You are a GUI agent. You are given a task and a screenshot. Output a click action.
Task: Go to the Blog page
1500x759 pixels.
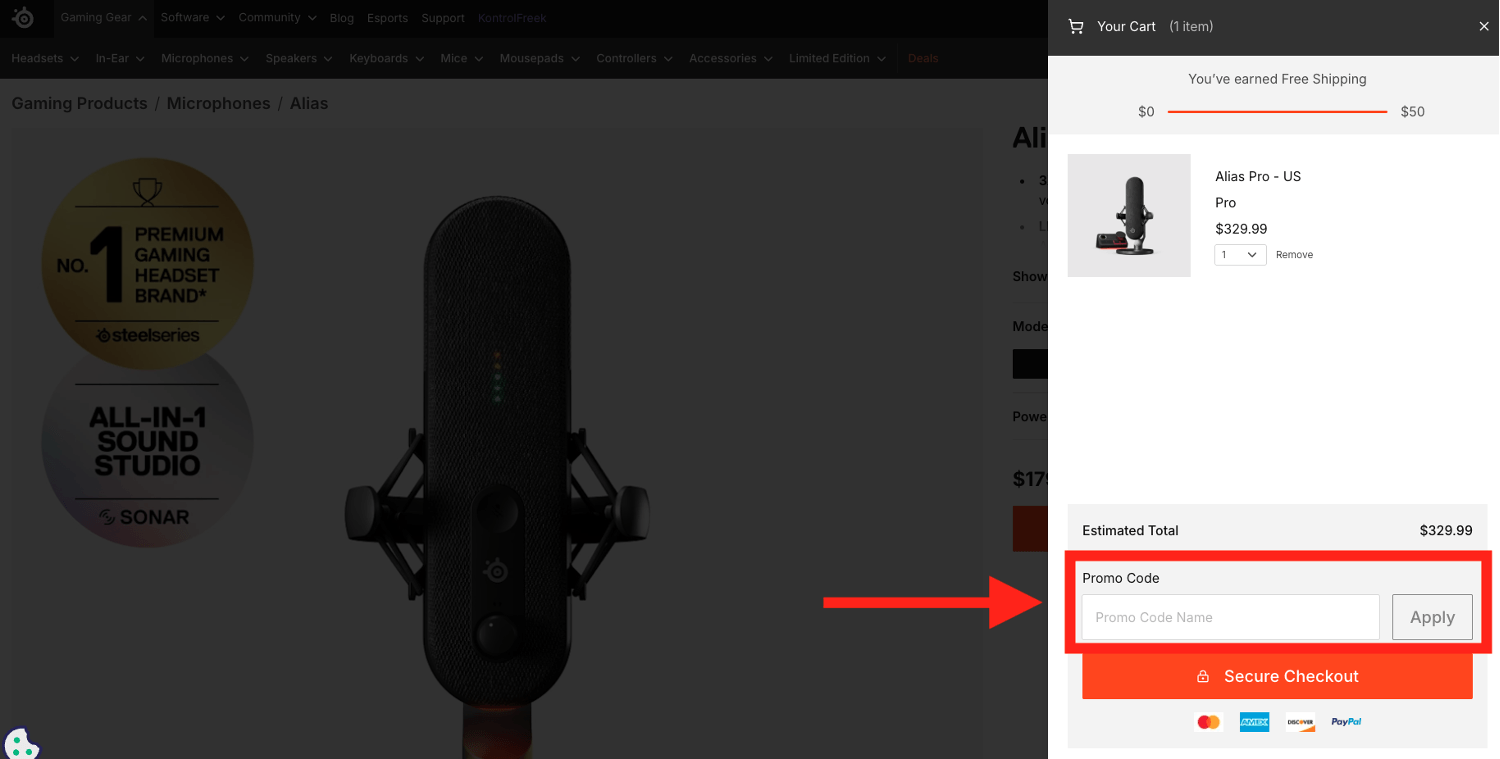342,18
